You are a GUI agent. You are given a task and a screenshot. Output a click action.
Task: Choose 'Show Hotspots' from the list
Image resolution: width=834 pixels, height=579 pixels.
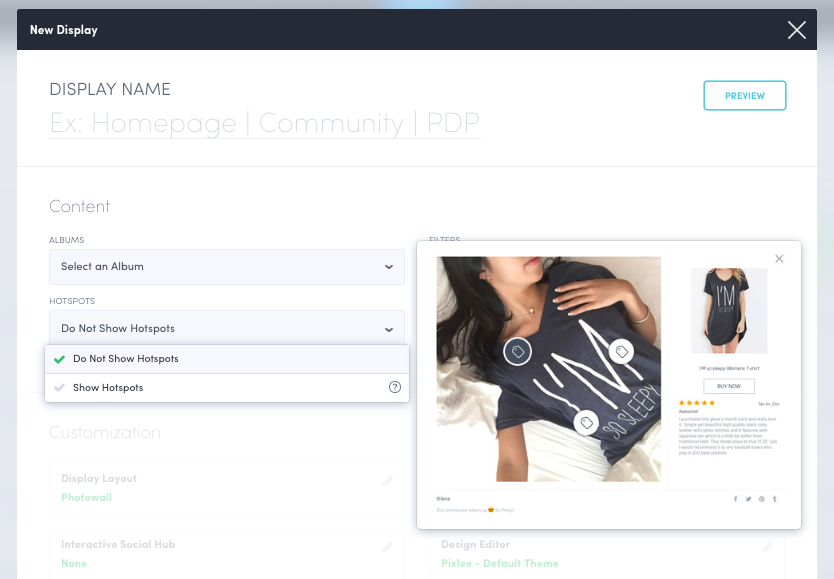pyautogui.click(x=108, y=388)
